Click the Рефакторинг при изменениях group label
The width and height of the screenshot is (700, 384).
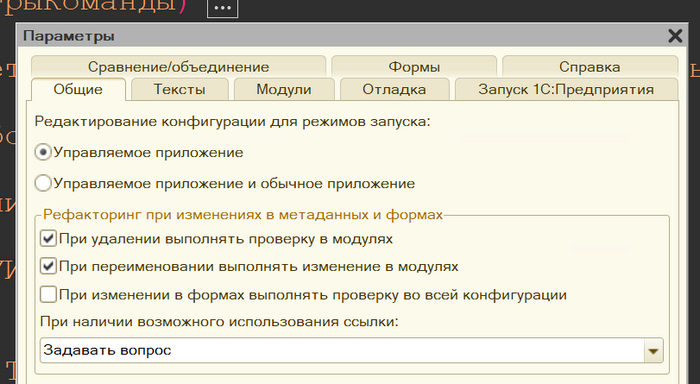(x=243, y=215)
